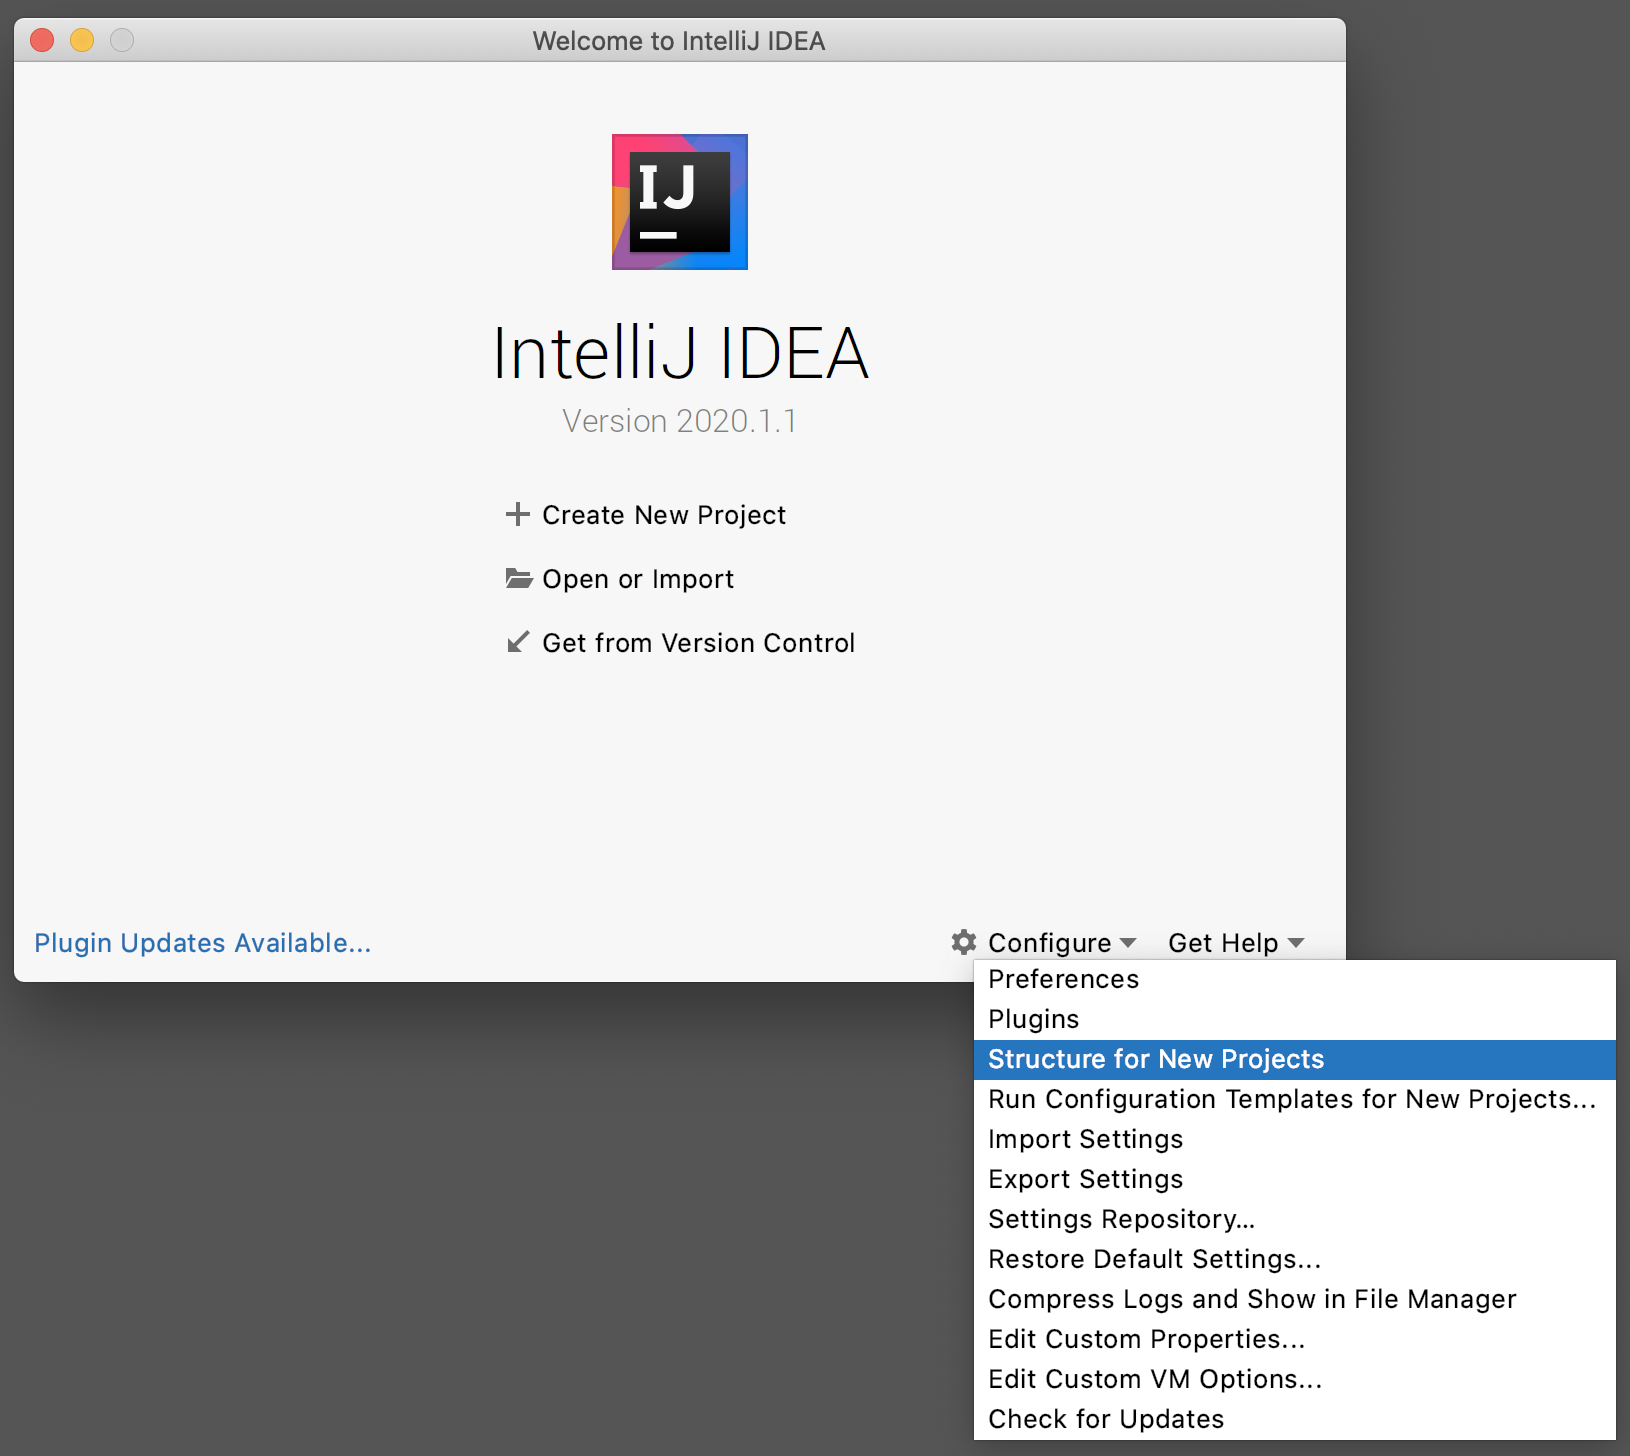
Task: Open the Plugin Updates Available link
Action: (x=203, y=943)
